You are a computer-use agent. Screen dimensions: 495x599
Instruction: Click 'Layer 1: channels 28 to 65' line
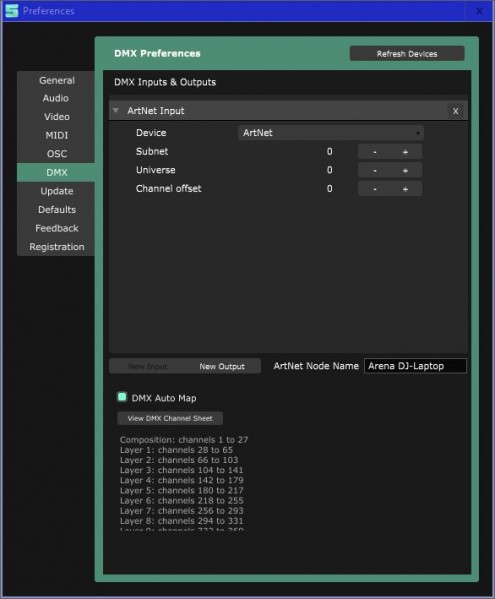[x=176, y=450]
